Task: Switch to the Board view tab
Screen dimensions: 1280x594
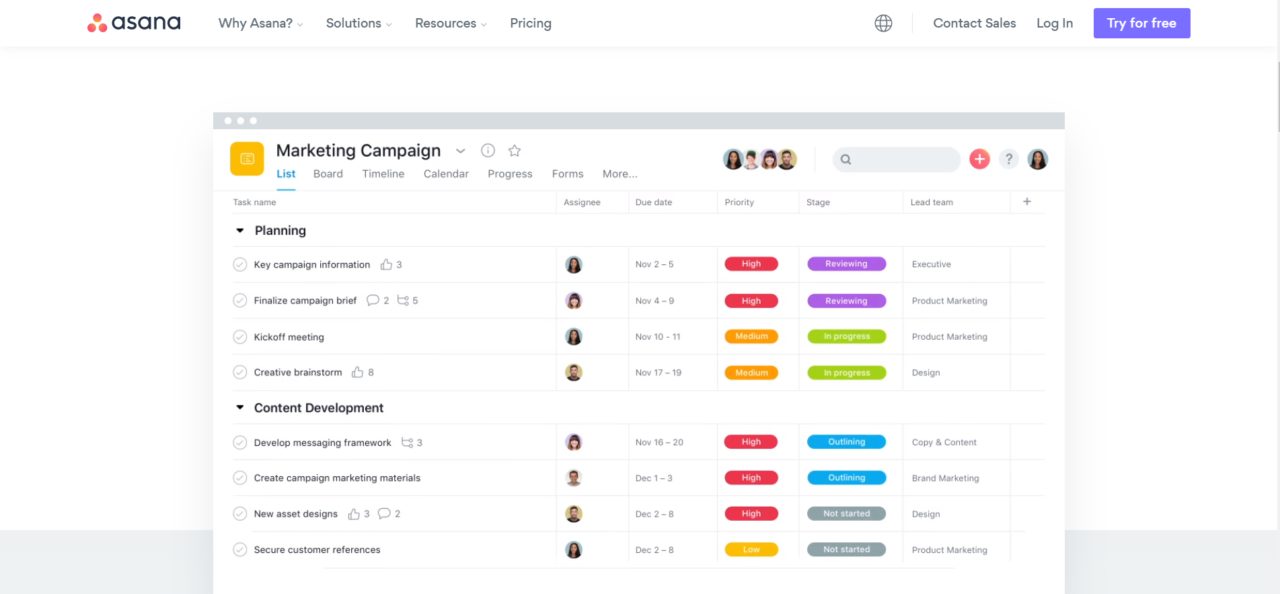Action: [328, 173]
